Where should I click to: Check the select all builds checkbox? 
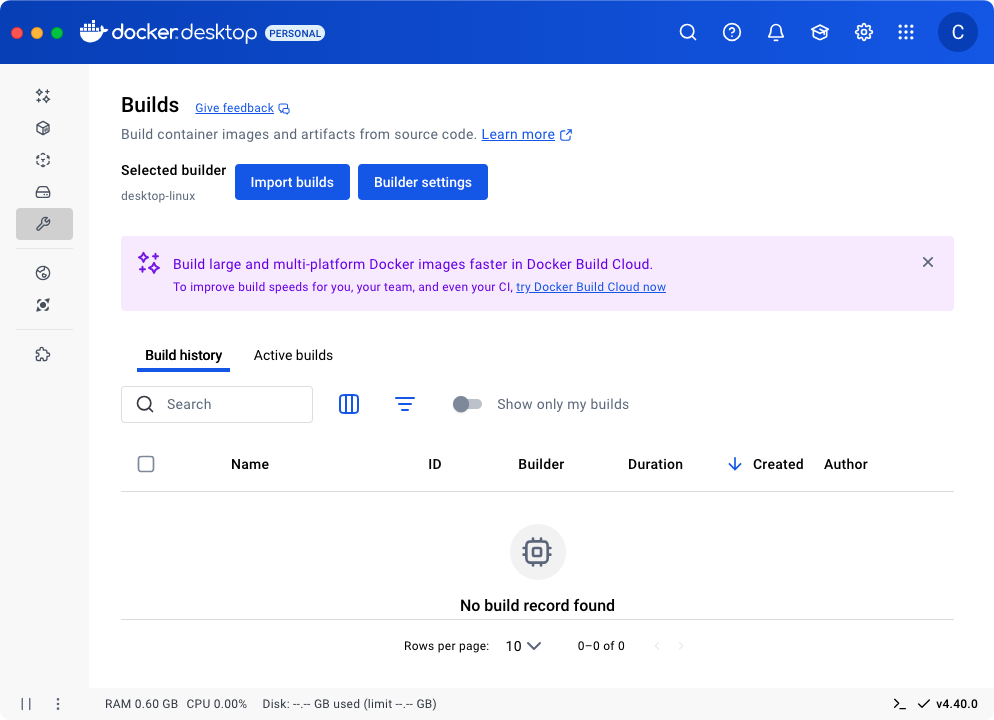coord(146,464)
